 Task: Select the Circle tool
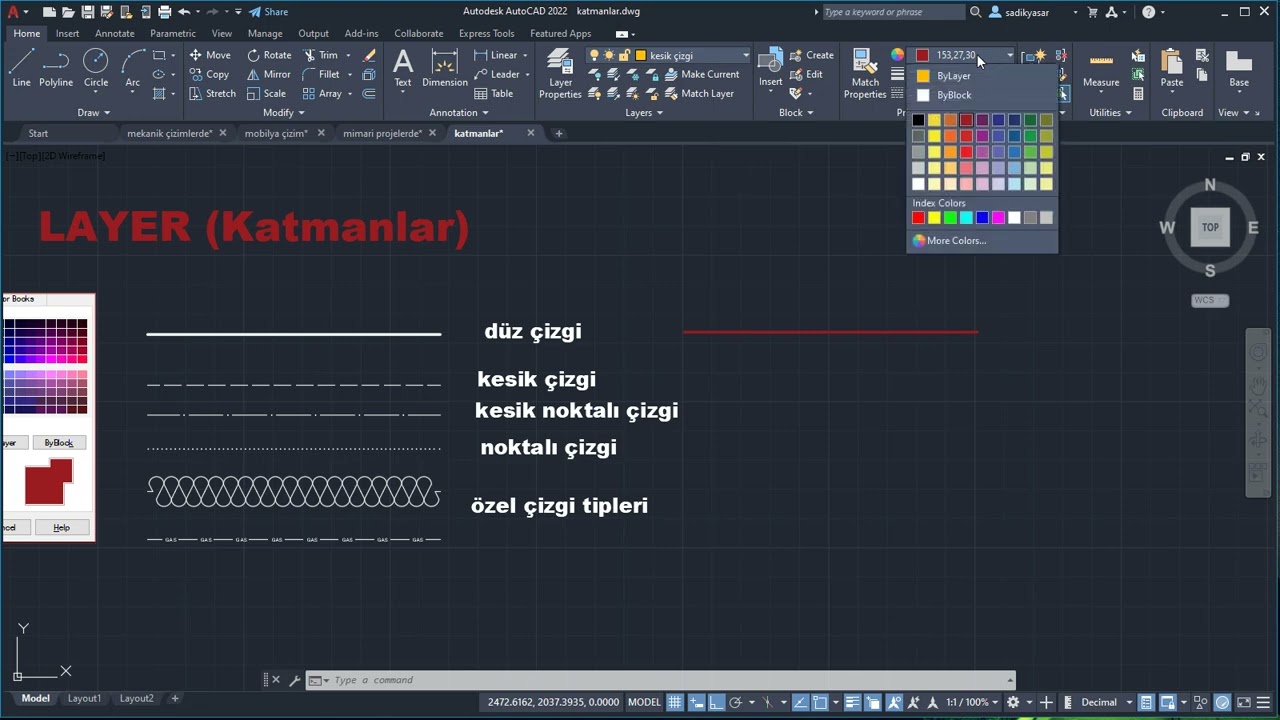[x=96, y=68]
